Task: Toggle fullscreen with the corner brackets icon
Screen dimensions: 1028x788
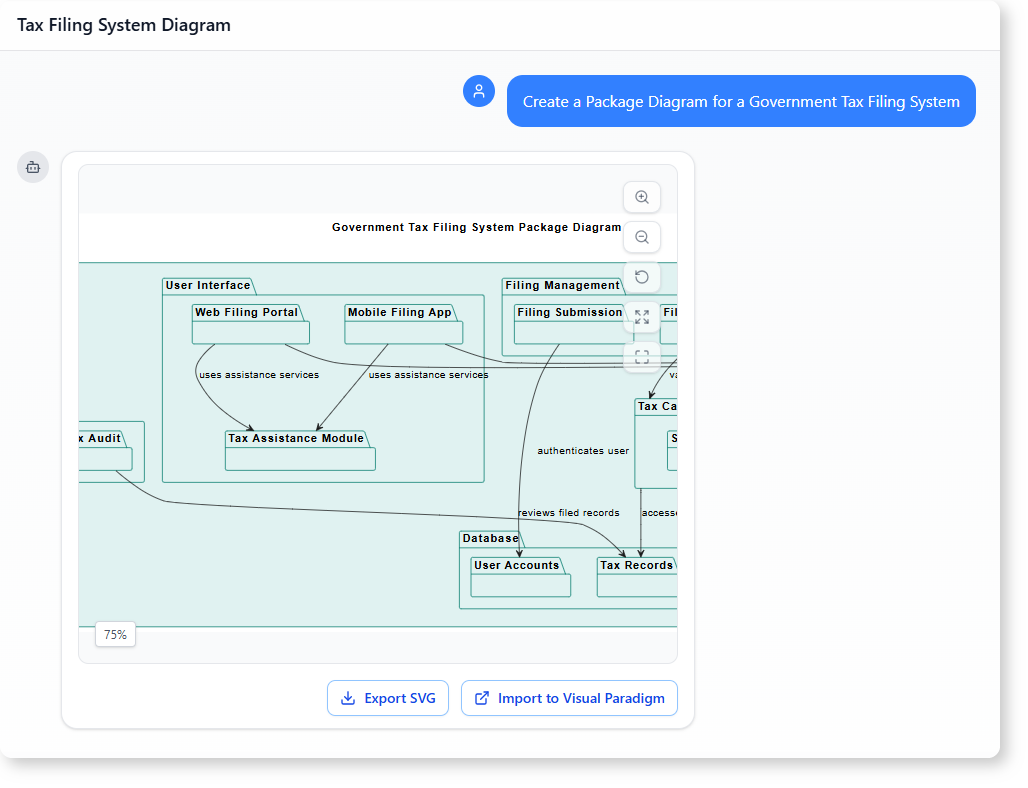Action: click(x=642, y=356)
